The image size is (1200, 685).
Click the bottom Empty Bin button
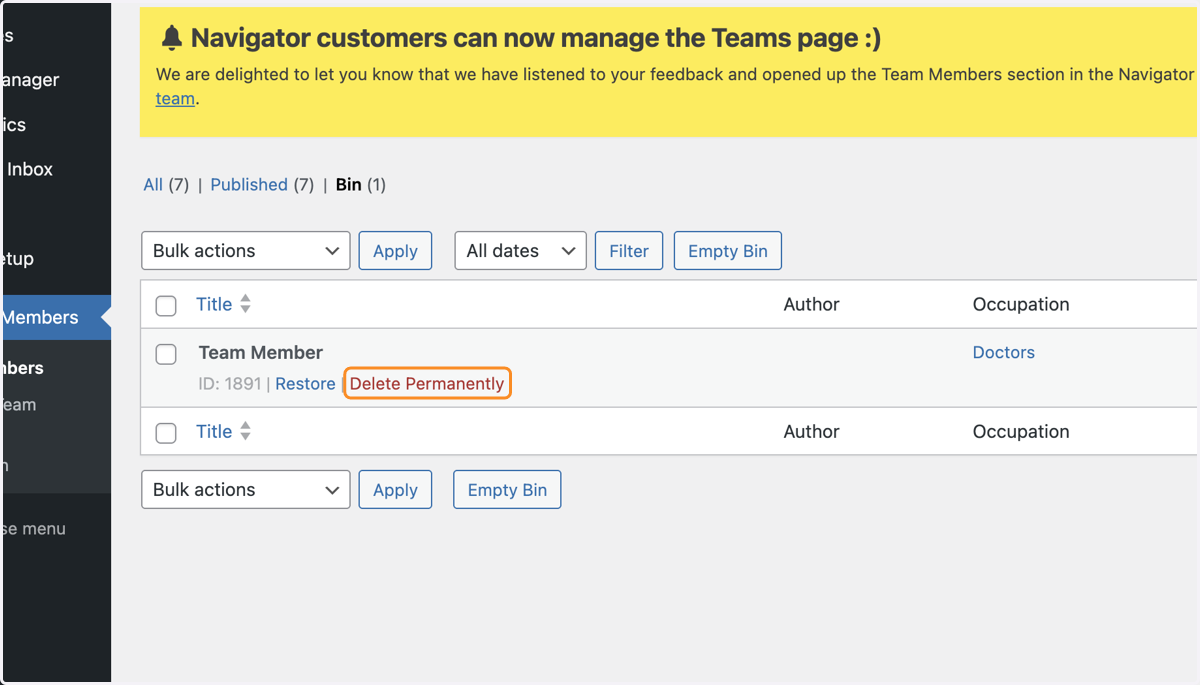tap(507, 490)
